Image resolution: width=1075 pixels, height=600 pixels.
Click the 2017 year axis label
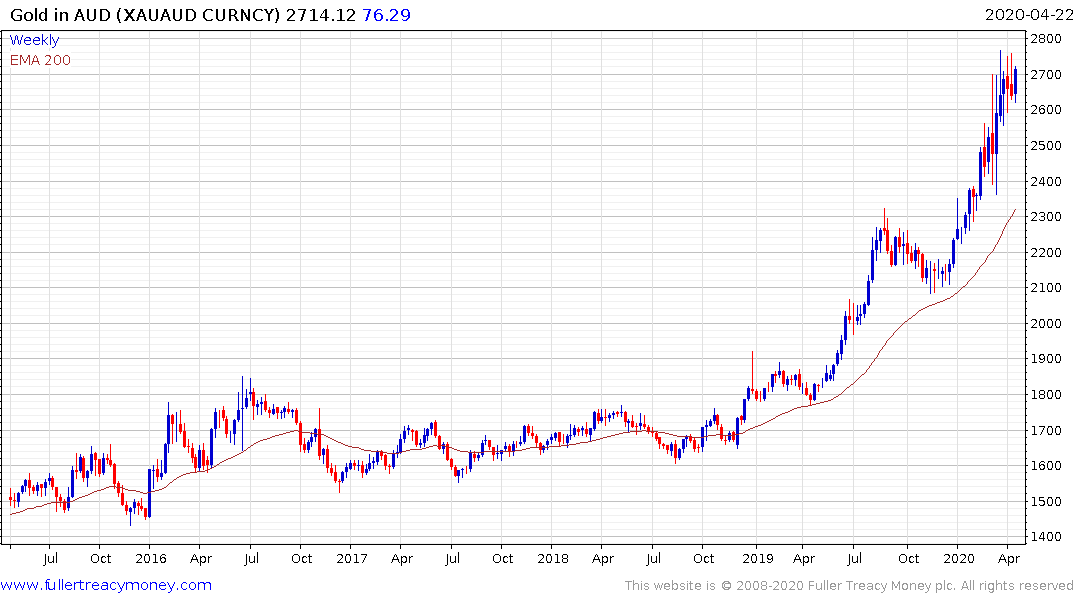352,558
